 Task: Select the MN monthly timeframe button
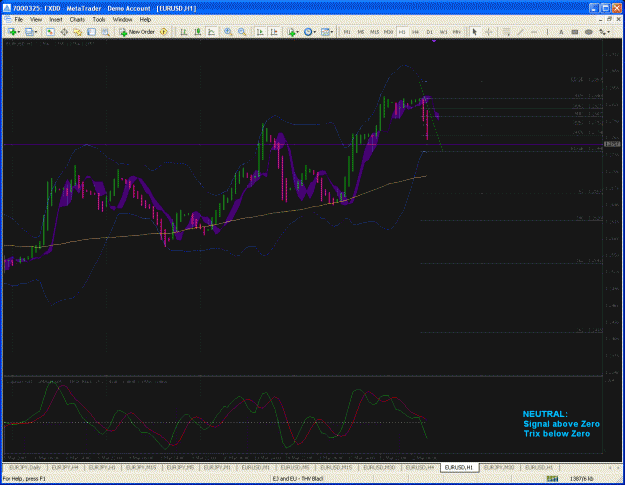457,32
